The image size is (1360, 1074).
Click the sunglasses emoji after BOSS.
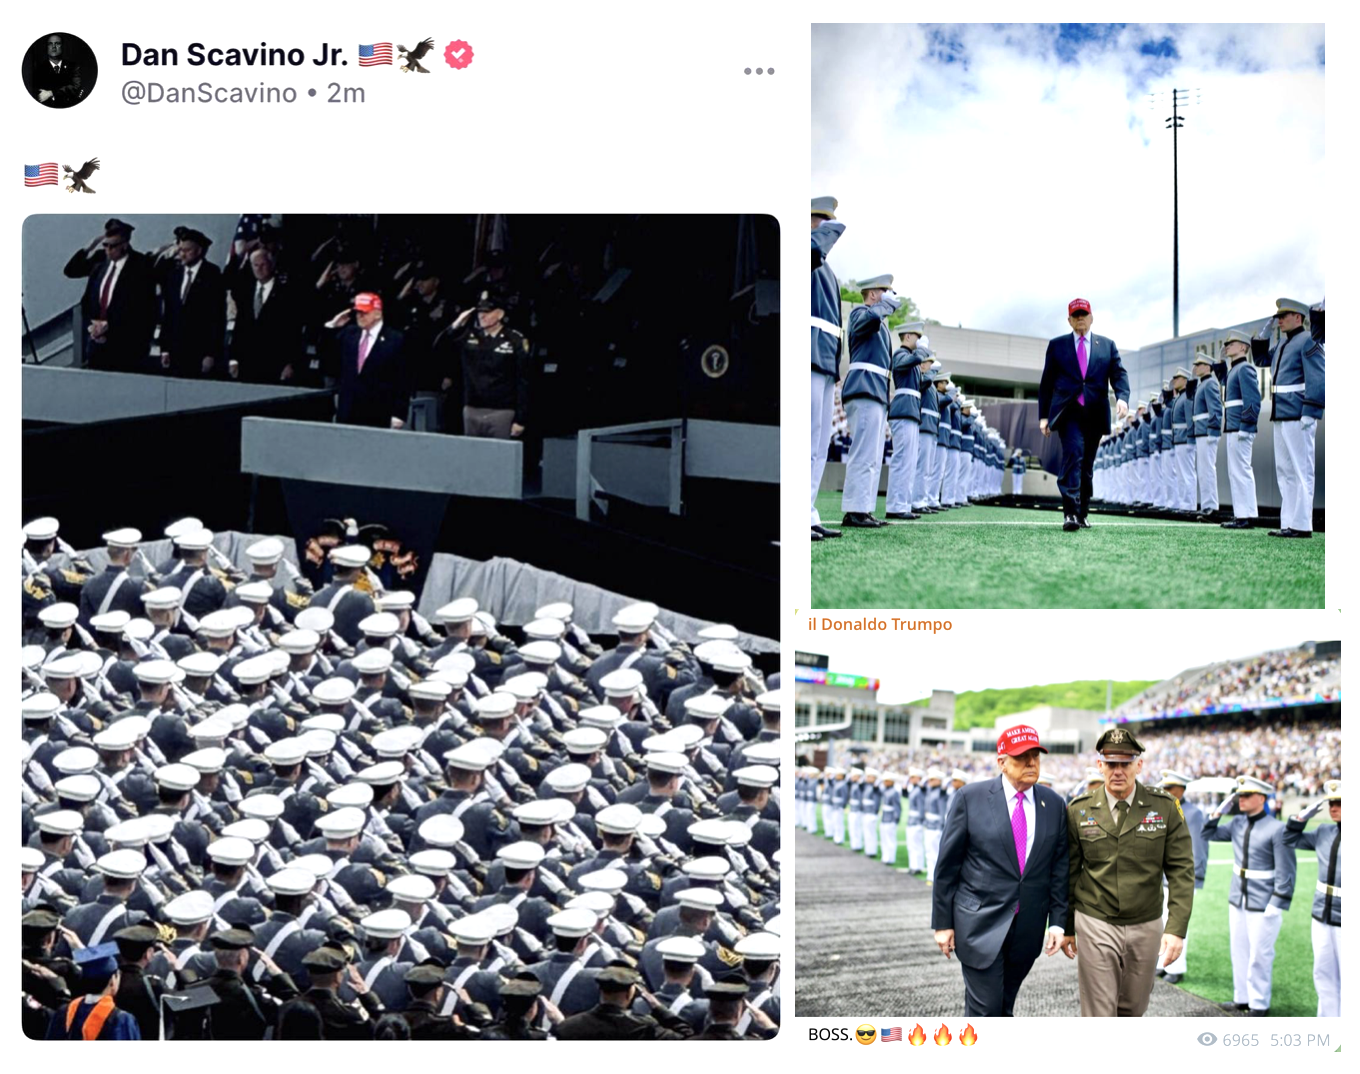866,1035
